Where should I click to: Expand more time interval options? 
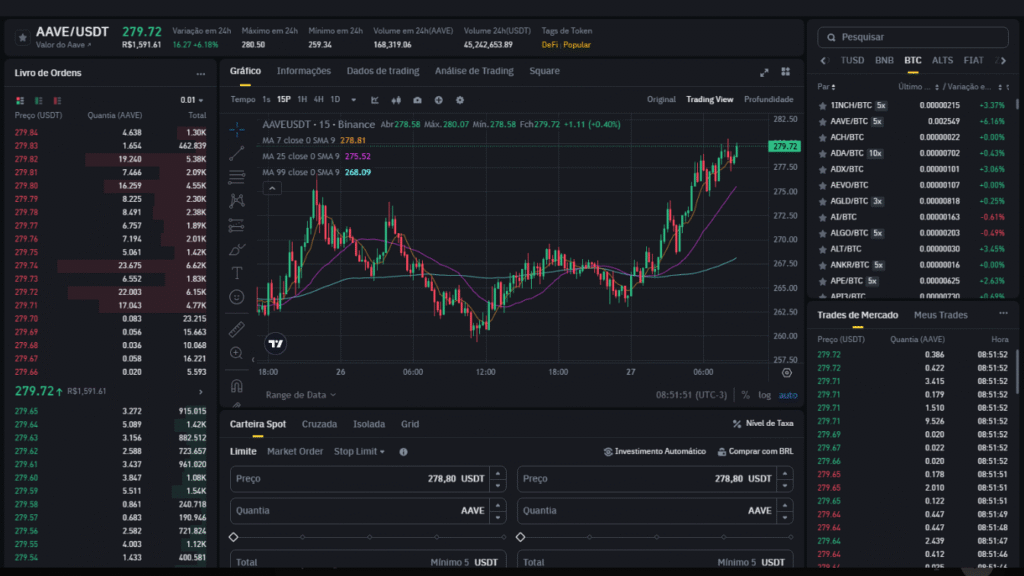tap(353, 100)
